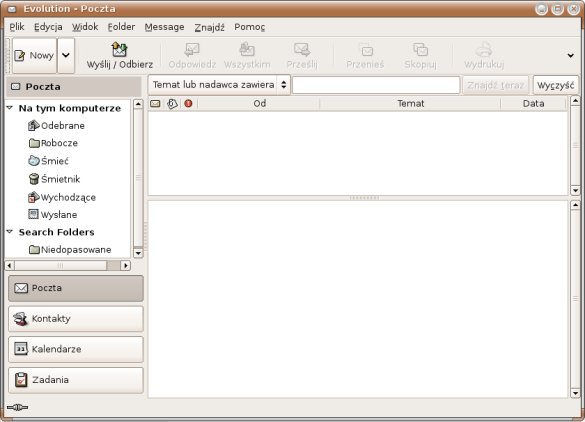
Task: Sort by red importance column icon
Action: (188, 103)
